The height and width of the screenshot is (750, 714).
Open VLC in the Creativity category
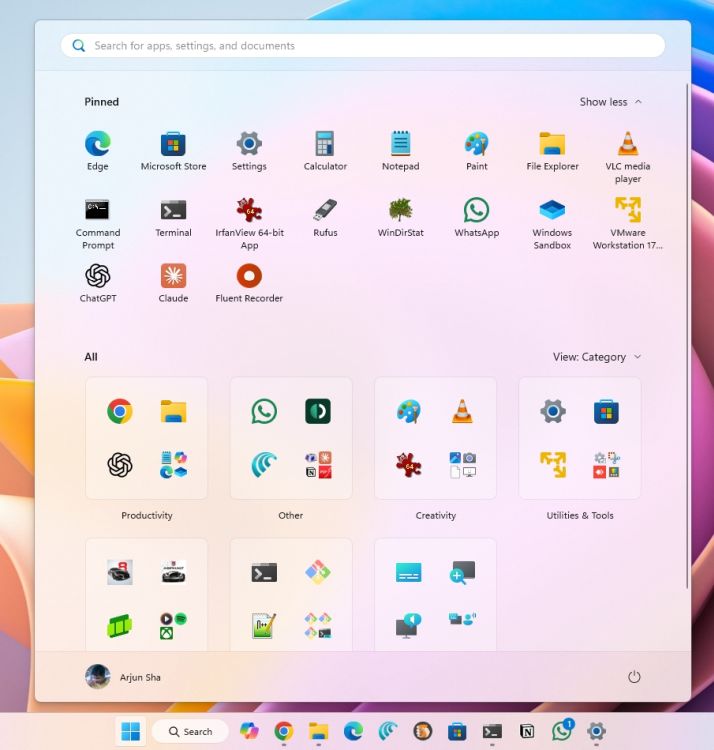point(462,411)
